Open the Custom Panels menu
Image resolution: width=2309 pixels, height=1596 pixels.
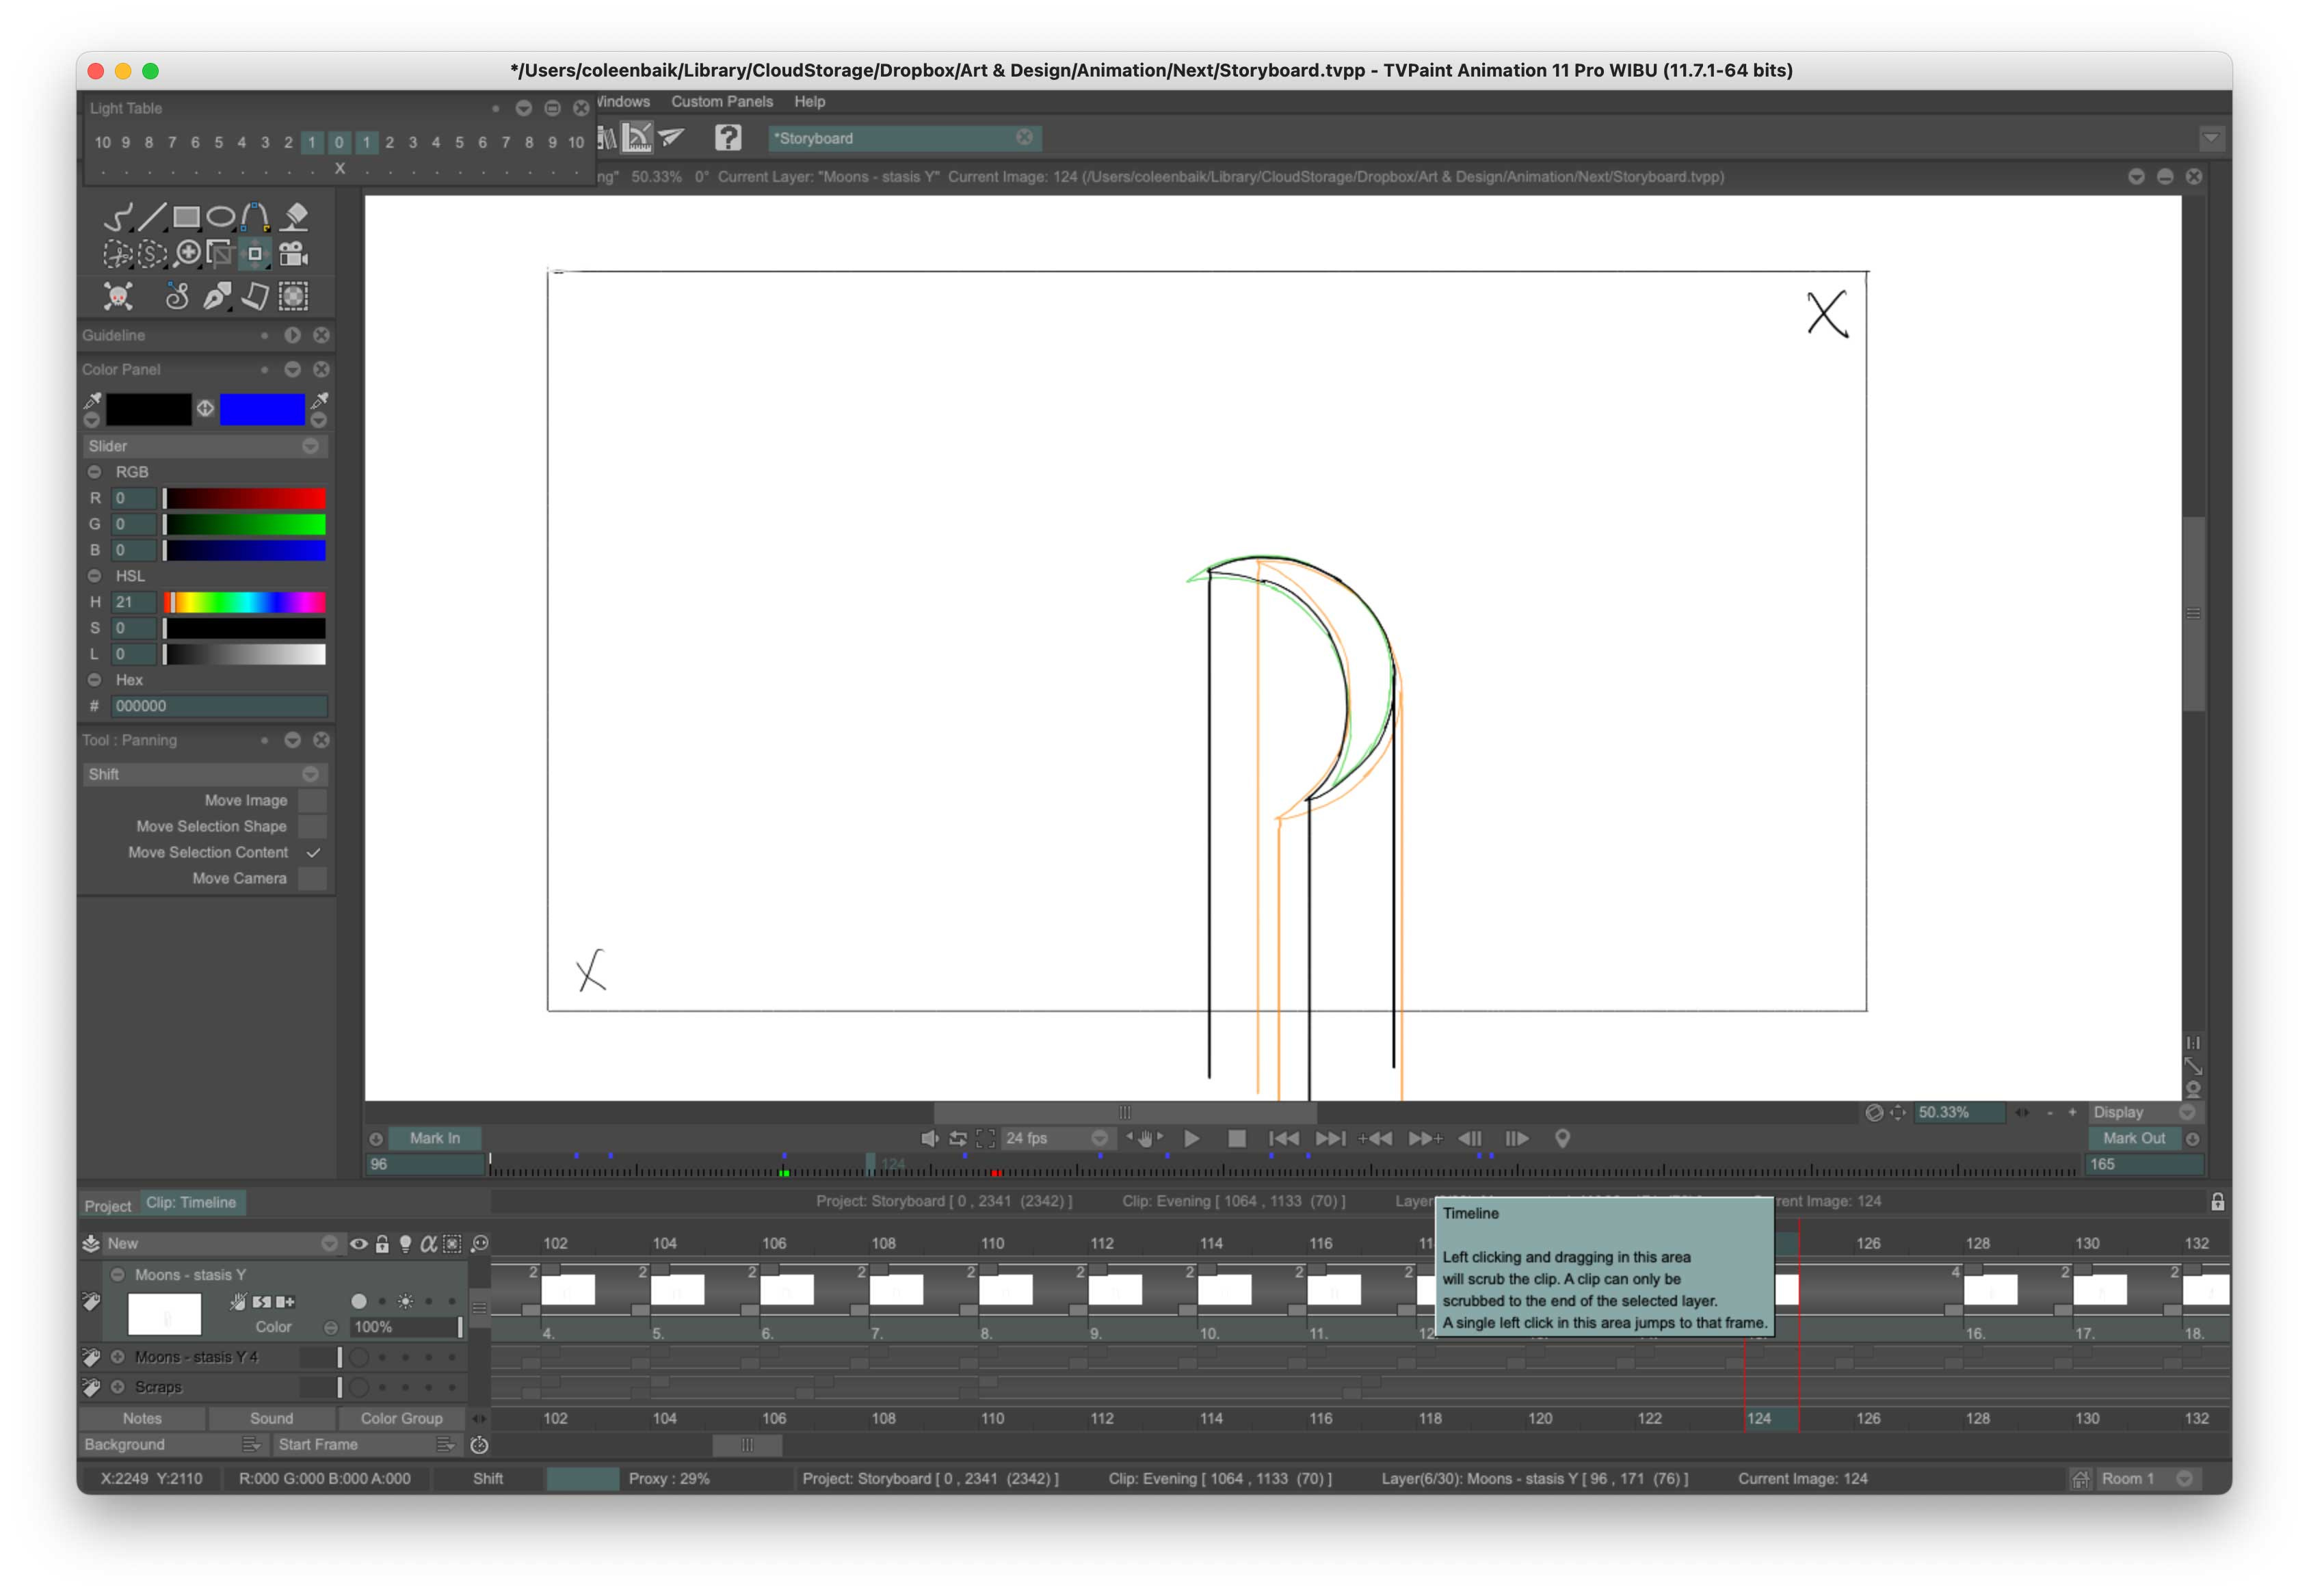[x=721, y=101]
